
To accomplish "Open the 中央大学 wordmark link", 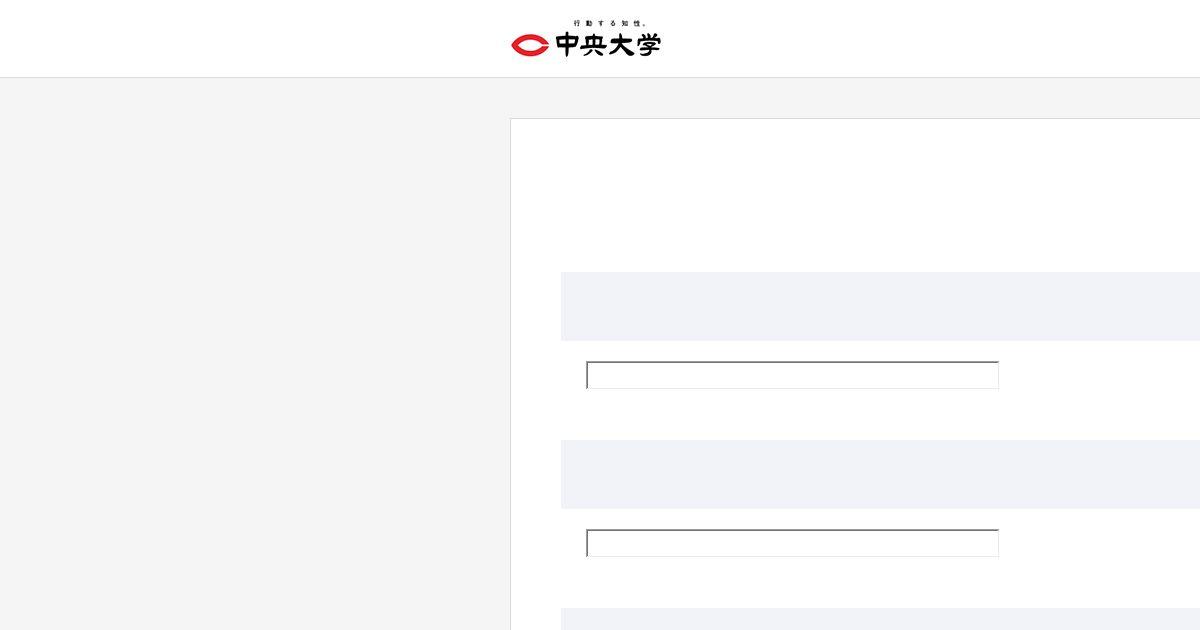I will point(608,45).
